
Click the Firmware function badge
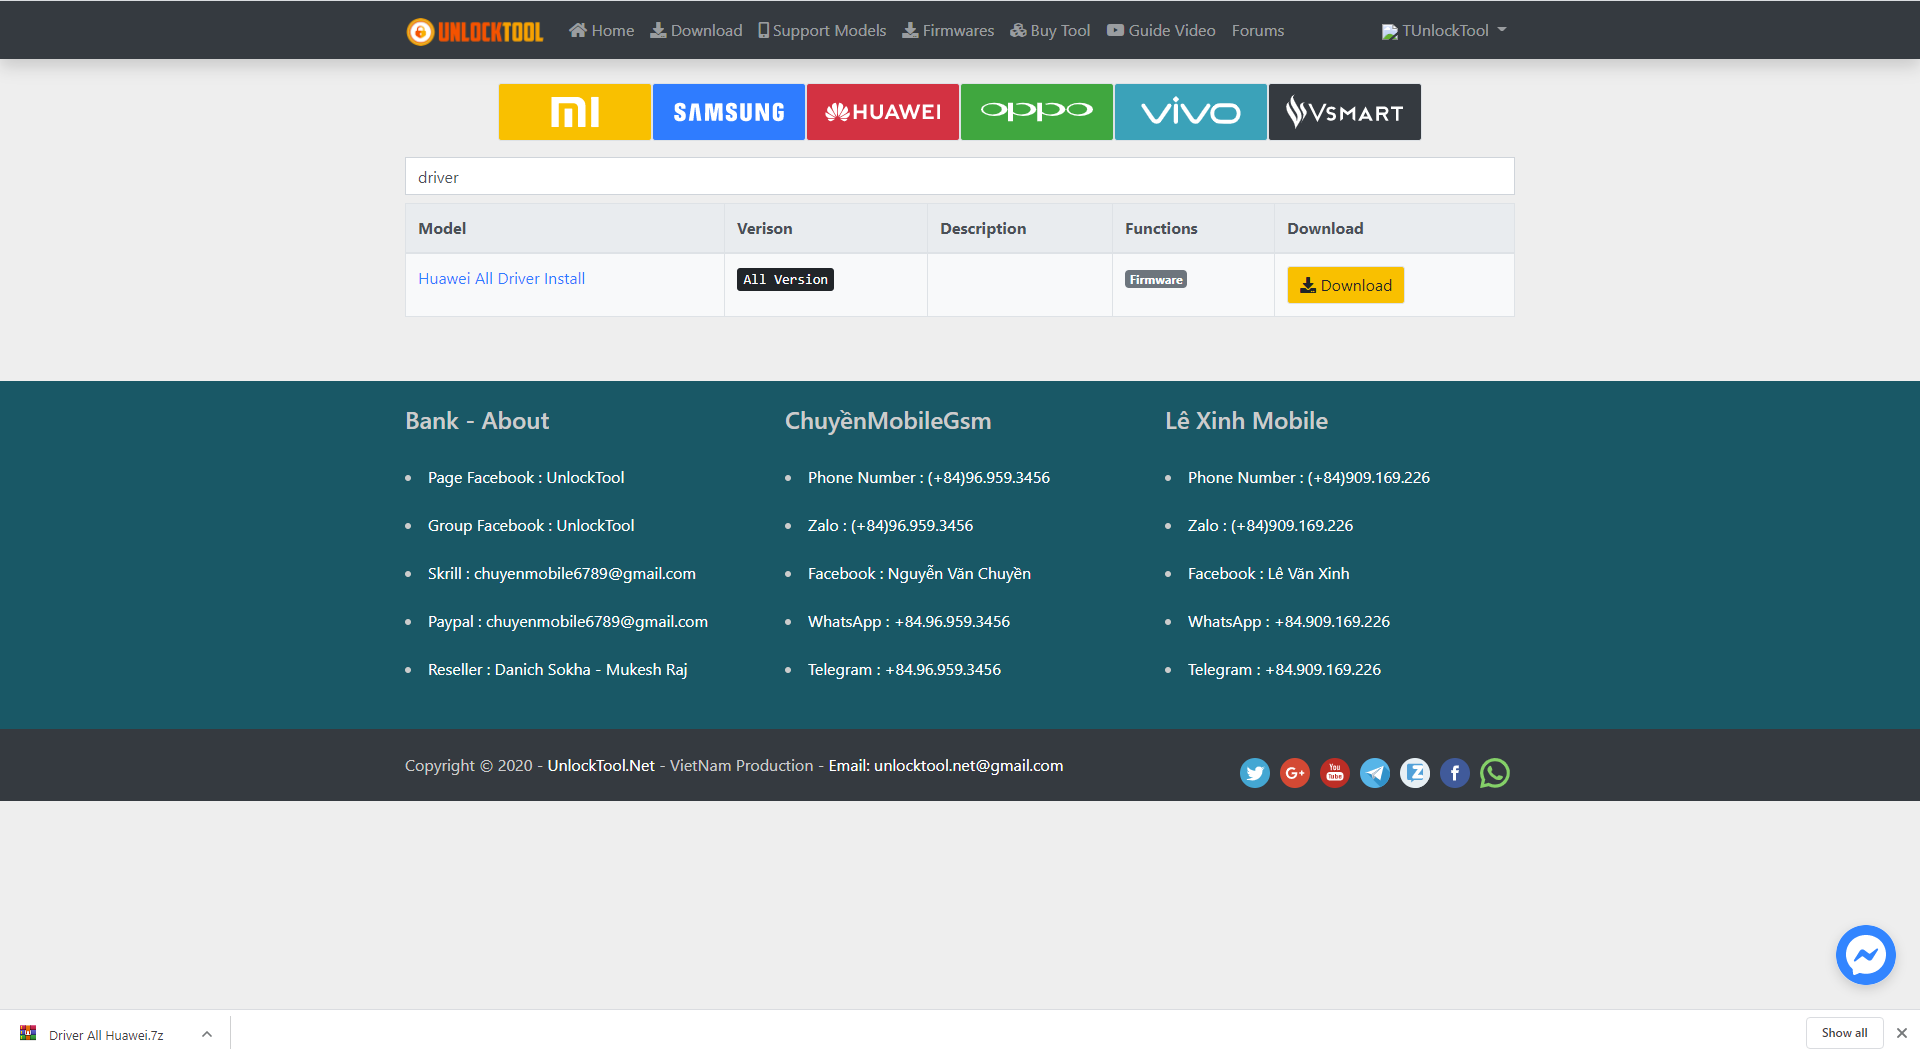pos(1156,280)
